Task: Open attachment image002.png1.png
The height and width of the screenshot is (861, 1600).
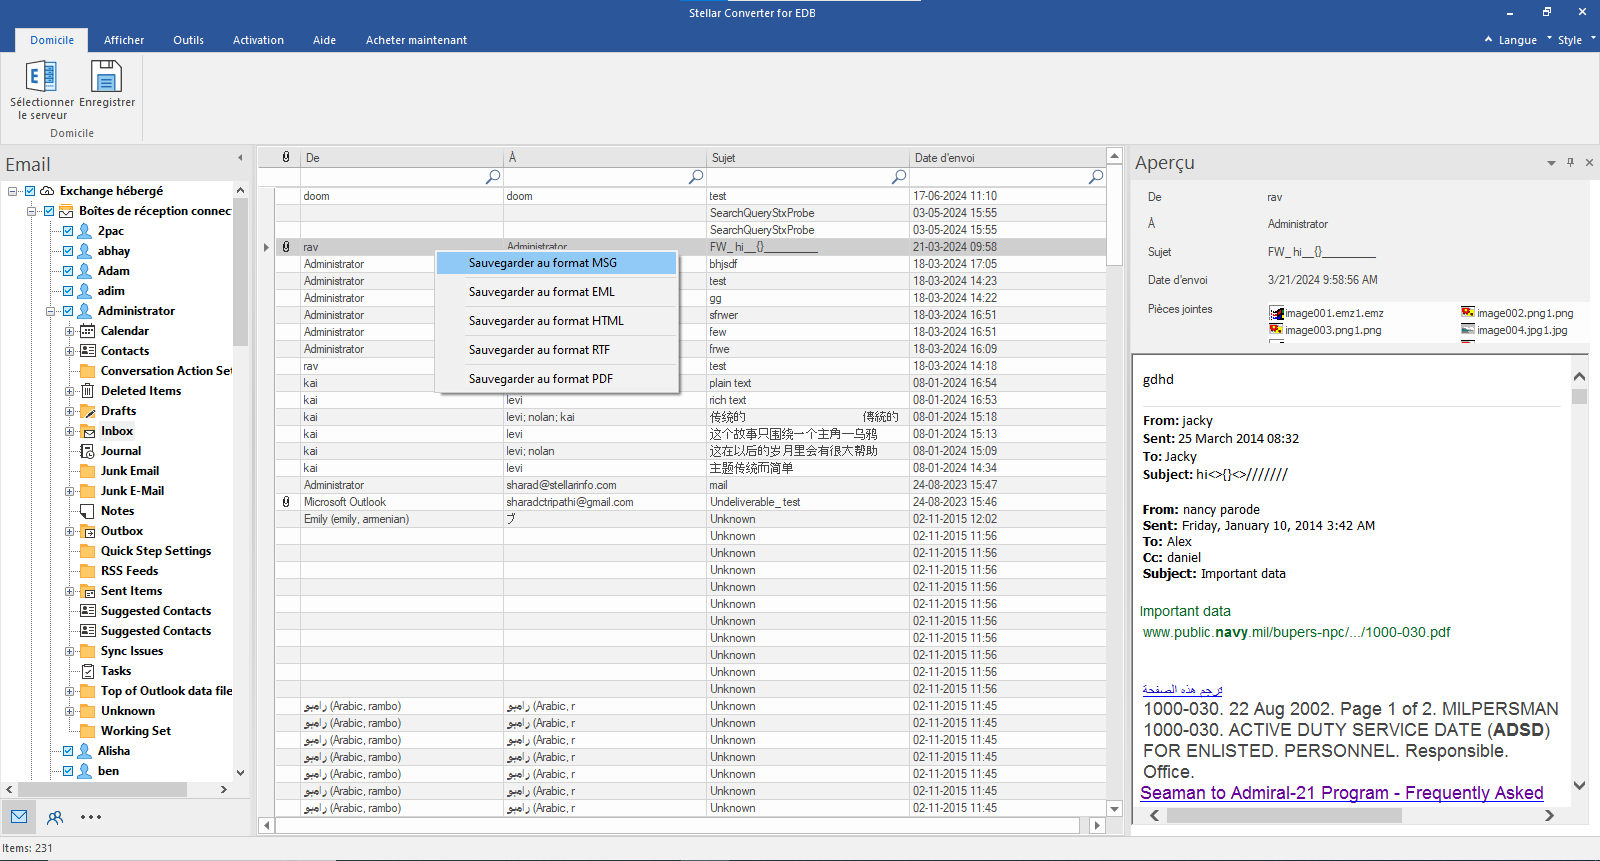Action: pos(1517,313)
